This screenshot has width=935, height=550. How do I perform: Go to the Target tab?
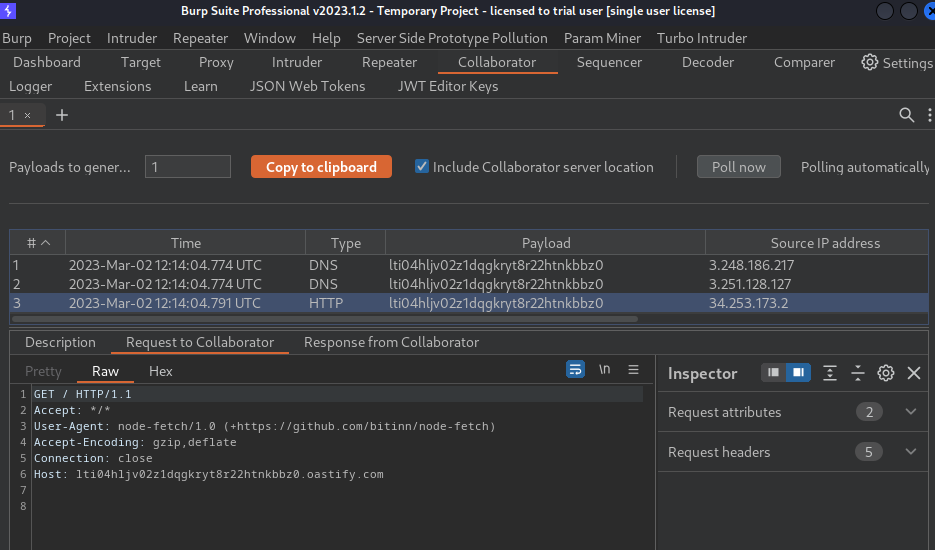(x=141, y=62)
